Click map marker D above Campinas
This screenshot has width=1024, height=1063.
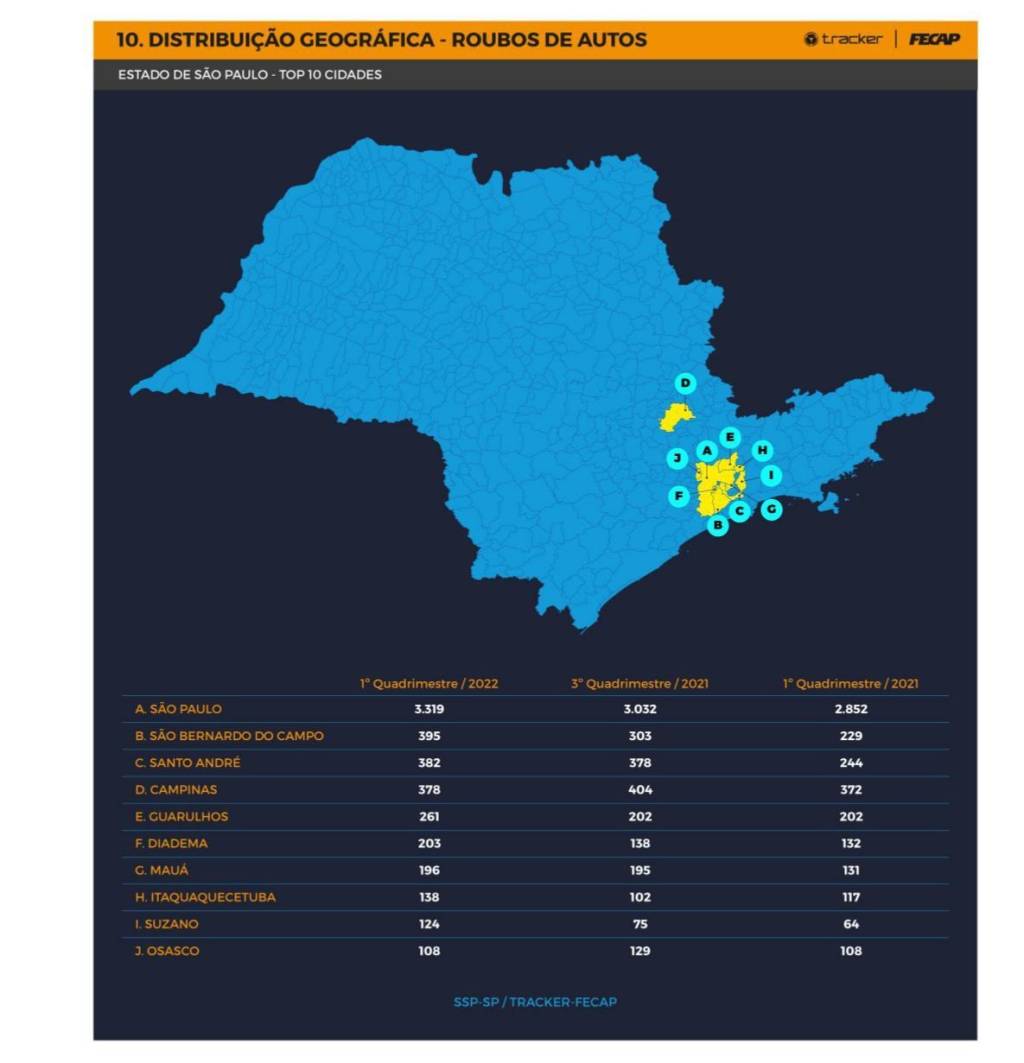coord(686,384)
